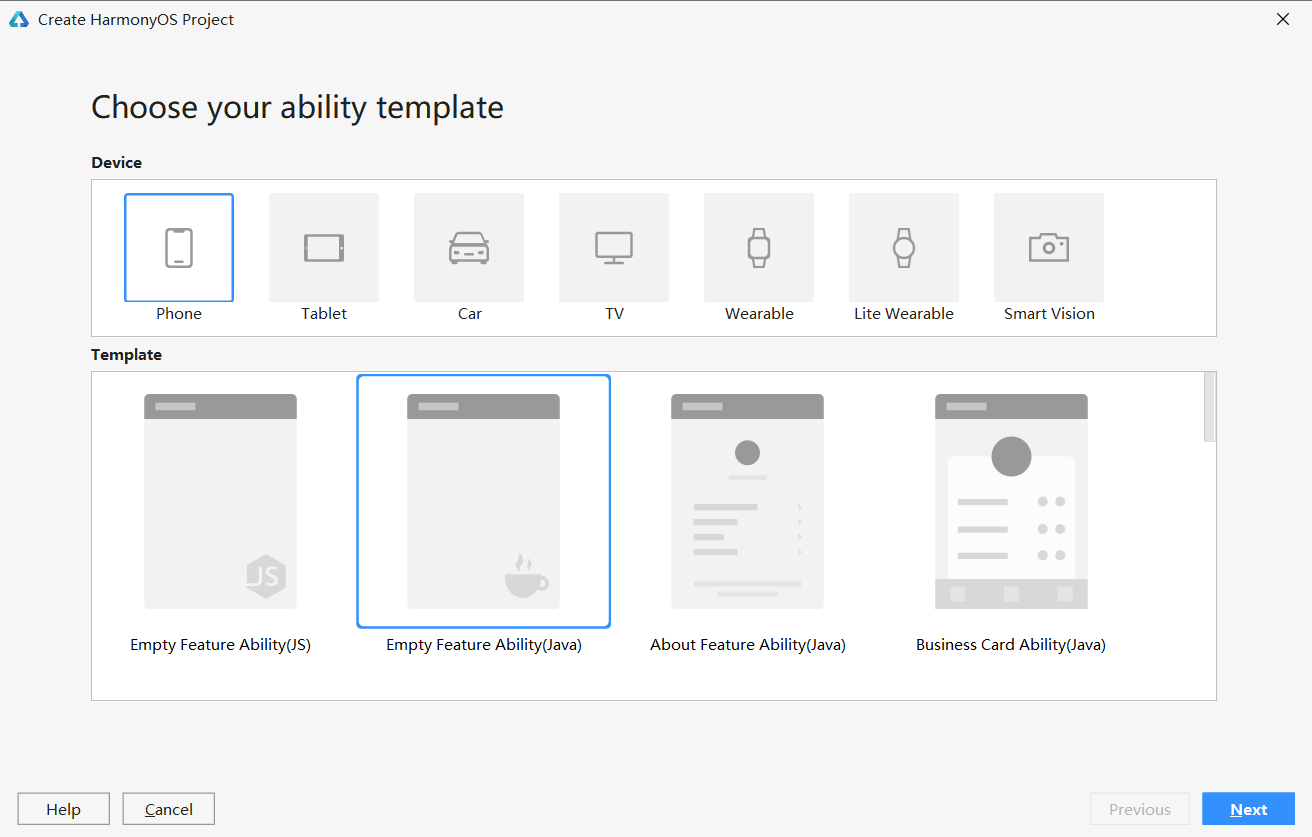Screen dimensions: 1312x837
Task: Click the HarmonyOS logo in title bar
Action: (19, 19)
